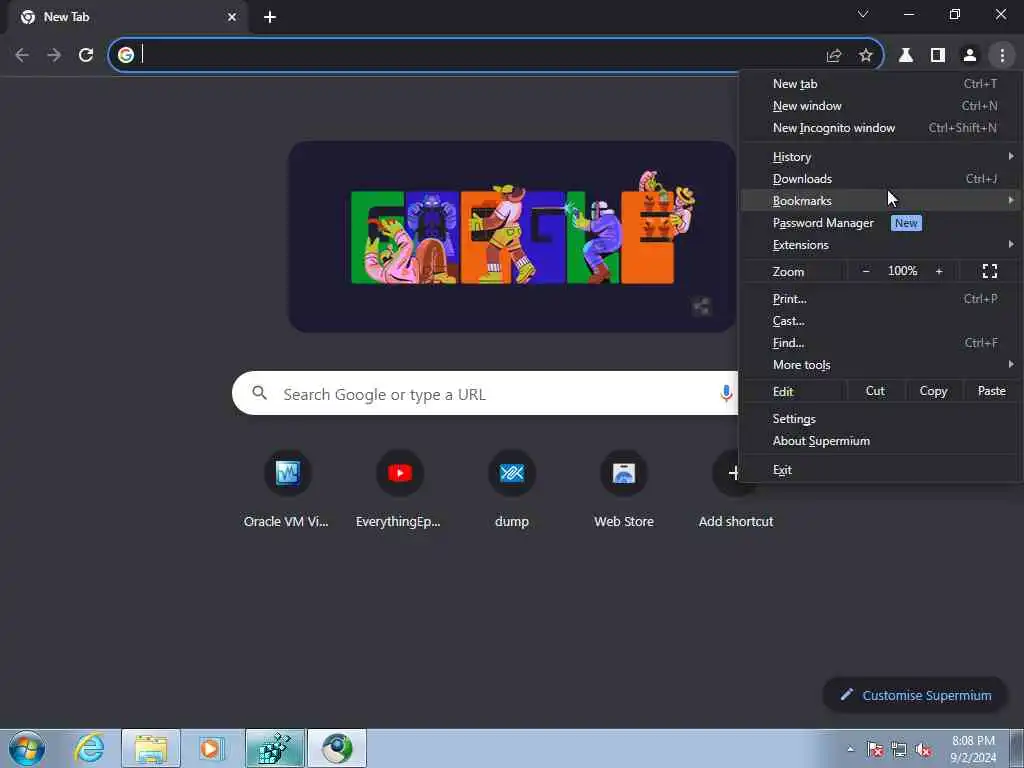Reload the page with the refresh icon
The height and width of the screenshot is (768, 1024).
click(x=86, y=56)
